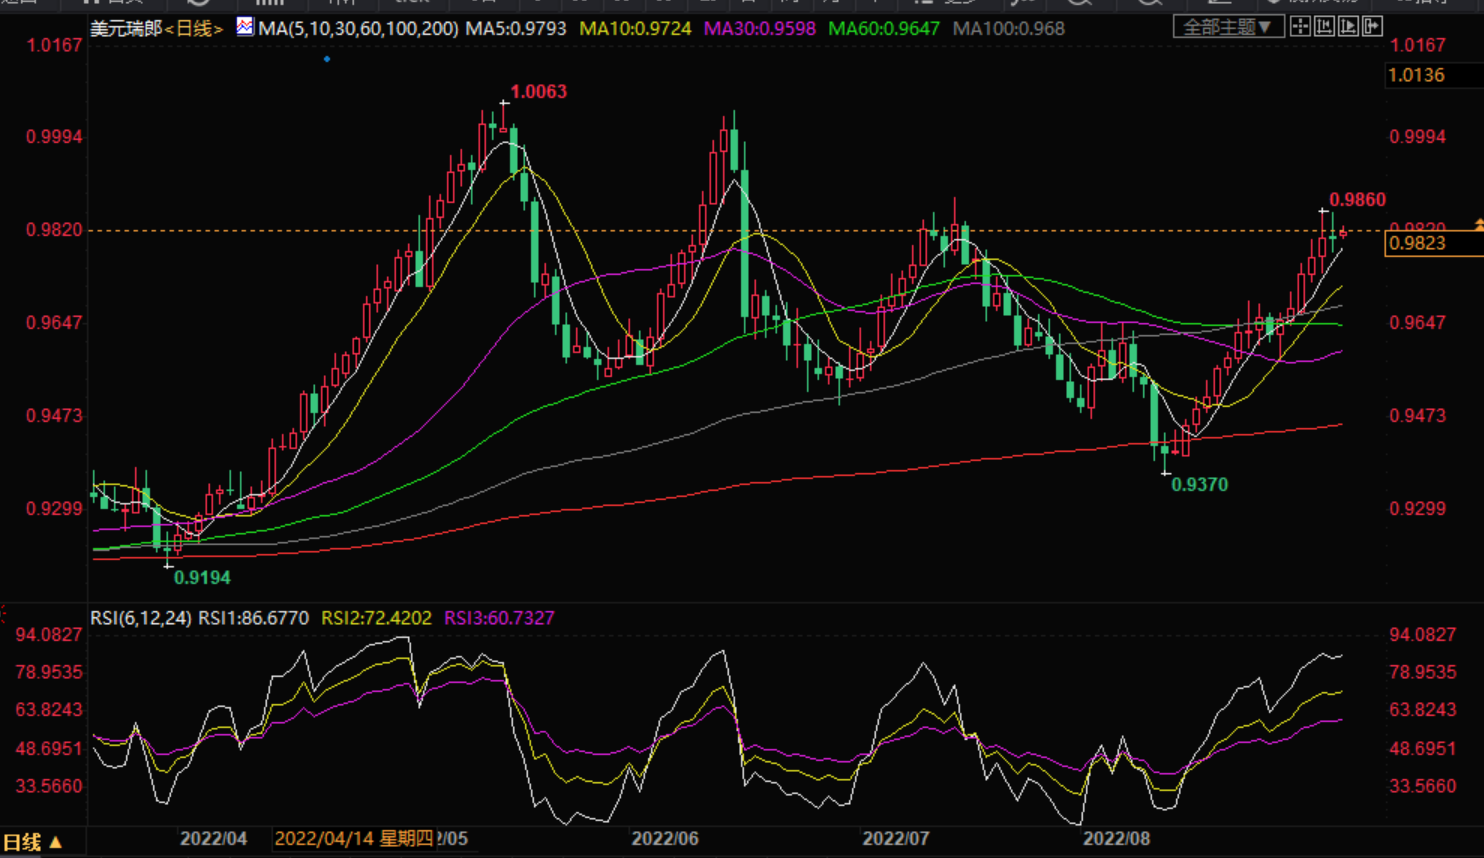The image size is (1484, 858).
Task: Click the third chart icon with the play arrow
Action: (1348, 27)
